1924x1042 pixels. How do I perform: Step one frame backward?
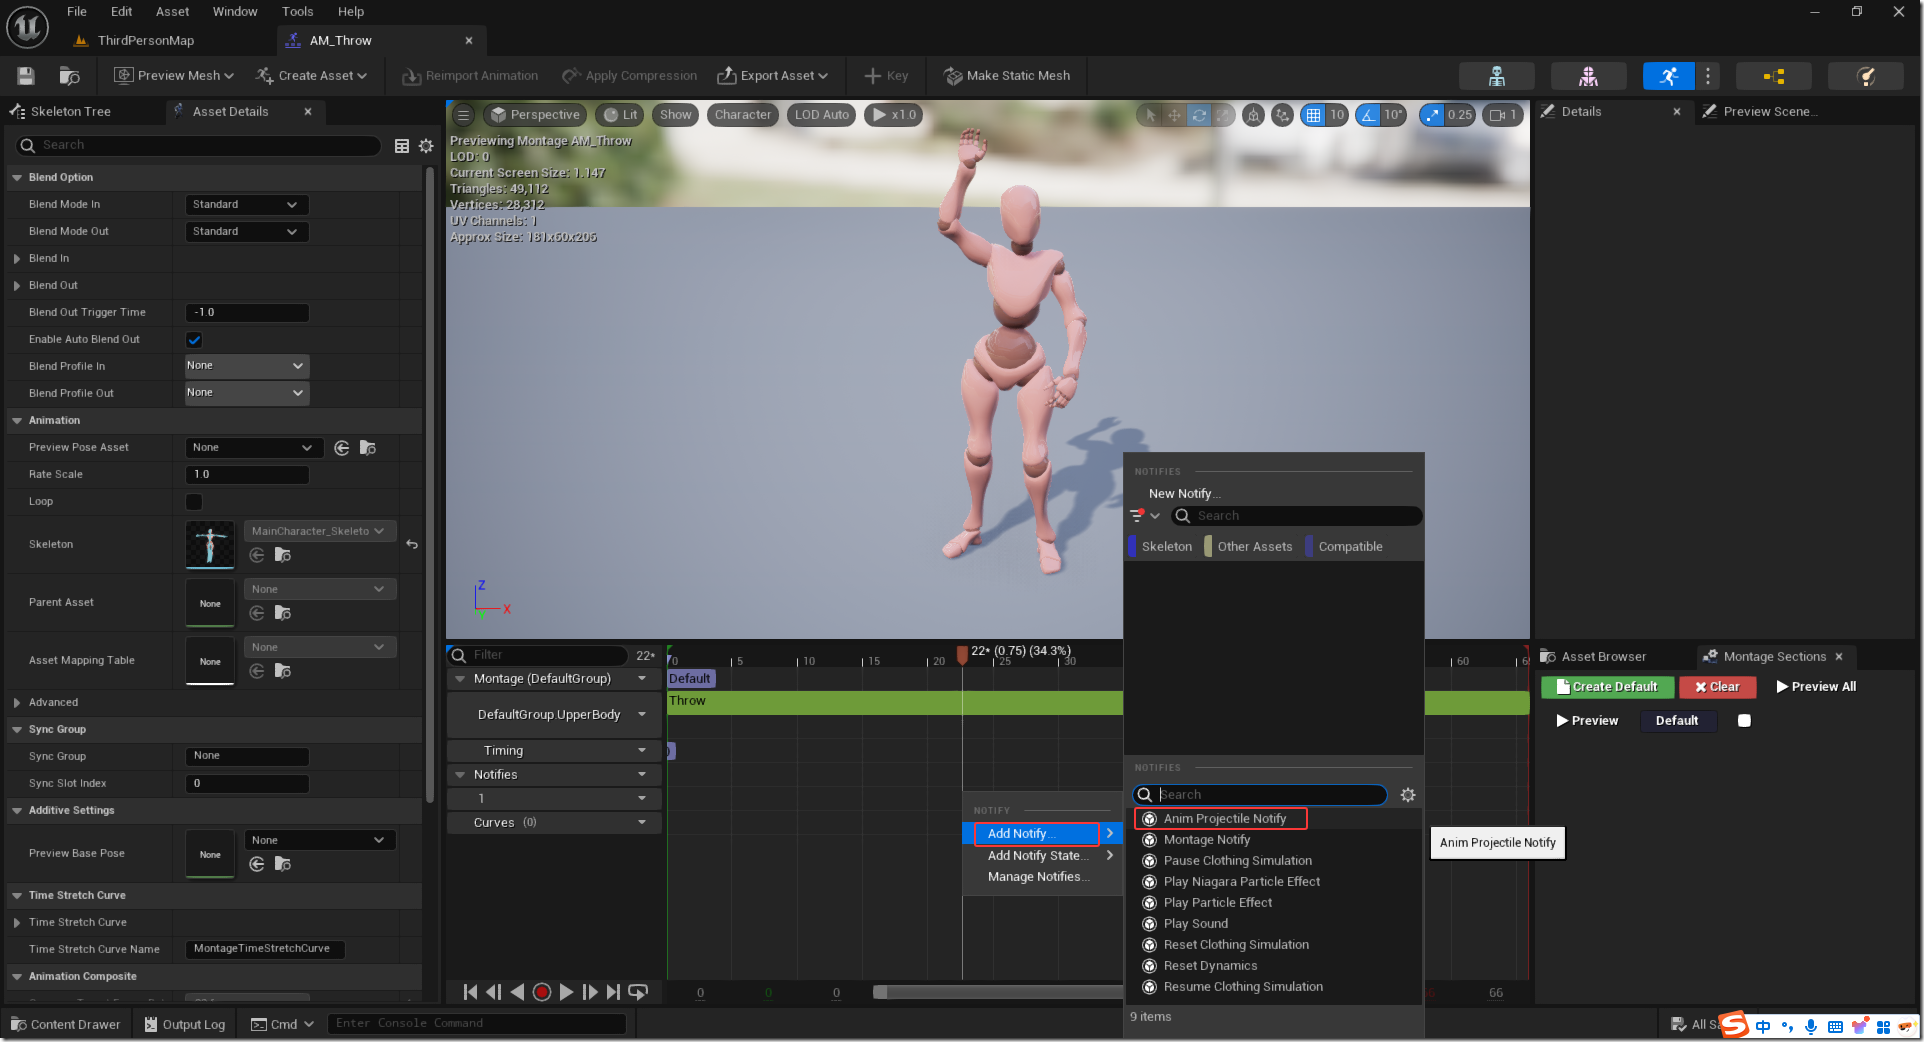(494, 992)
